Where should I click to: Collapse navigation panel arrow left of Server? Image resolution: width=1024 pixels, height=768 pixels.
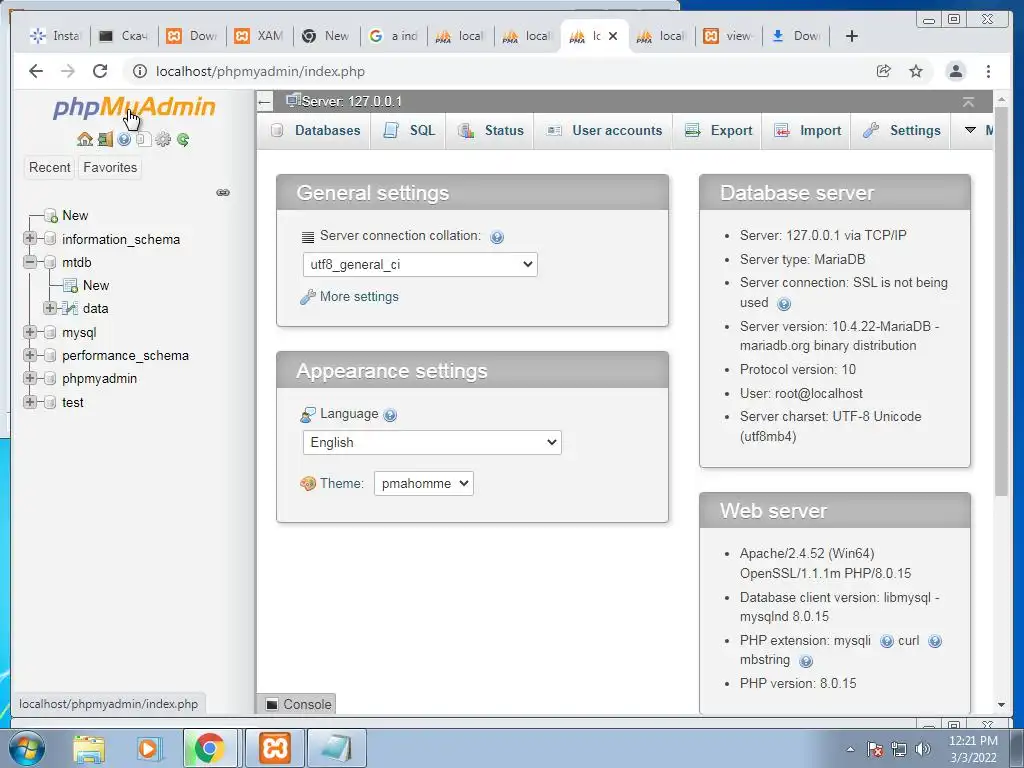click(264, 101)
